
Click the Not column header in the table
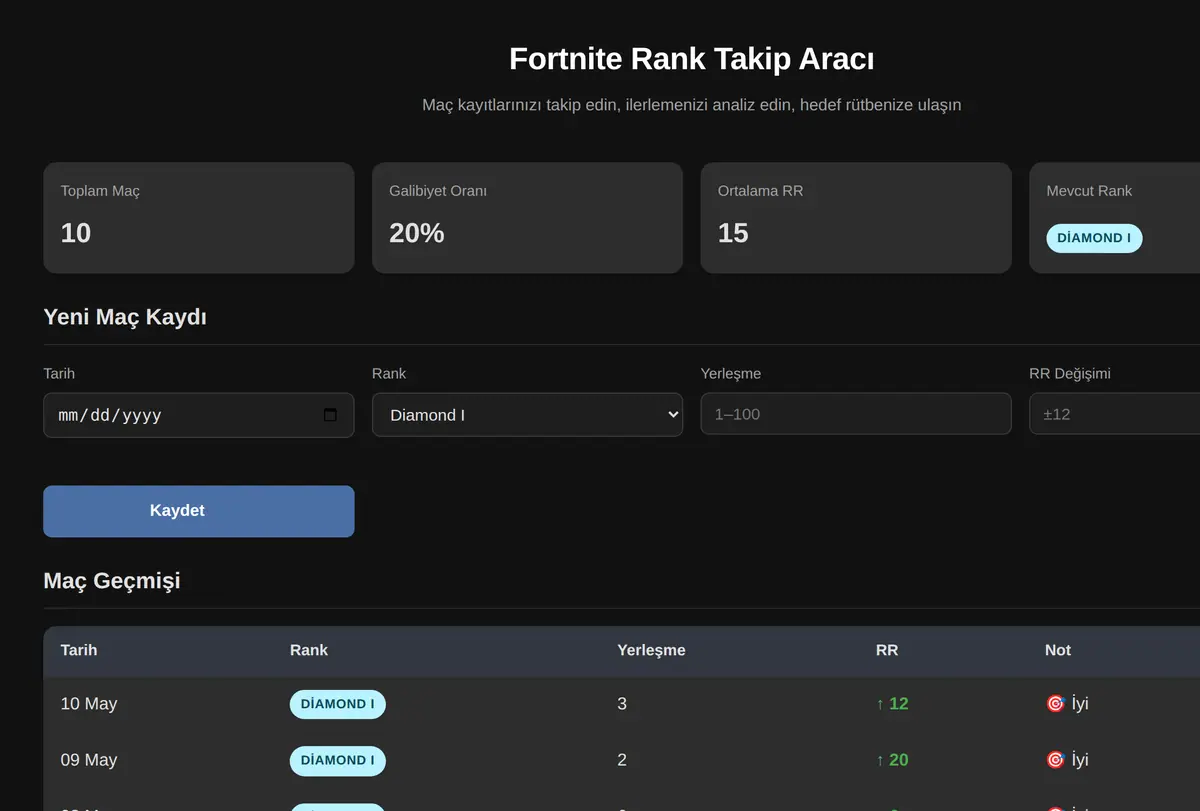[x=1058, y=650]
